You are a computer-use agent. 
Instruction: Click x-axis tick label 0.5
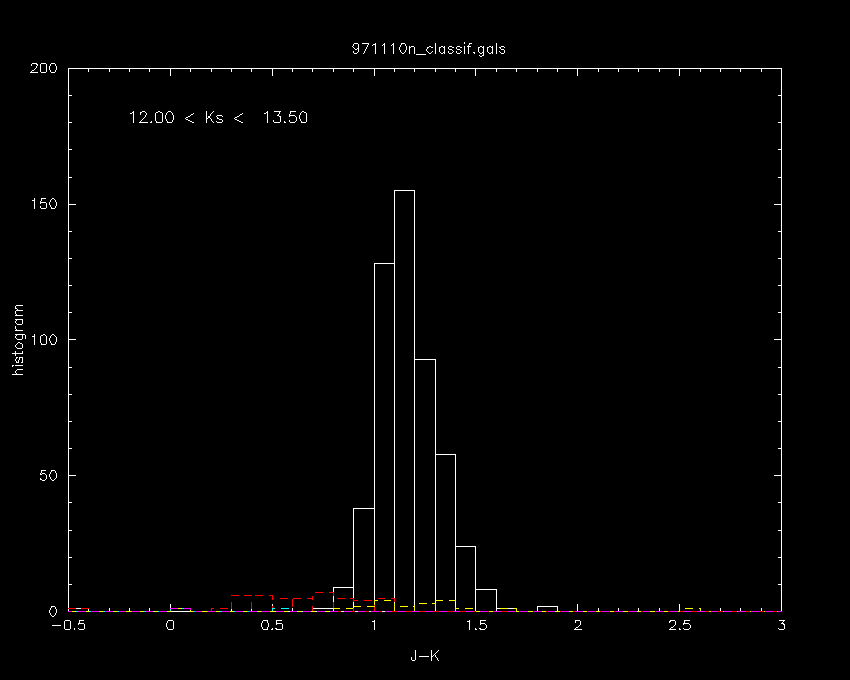(272, 626)
